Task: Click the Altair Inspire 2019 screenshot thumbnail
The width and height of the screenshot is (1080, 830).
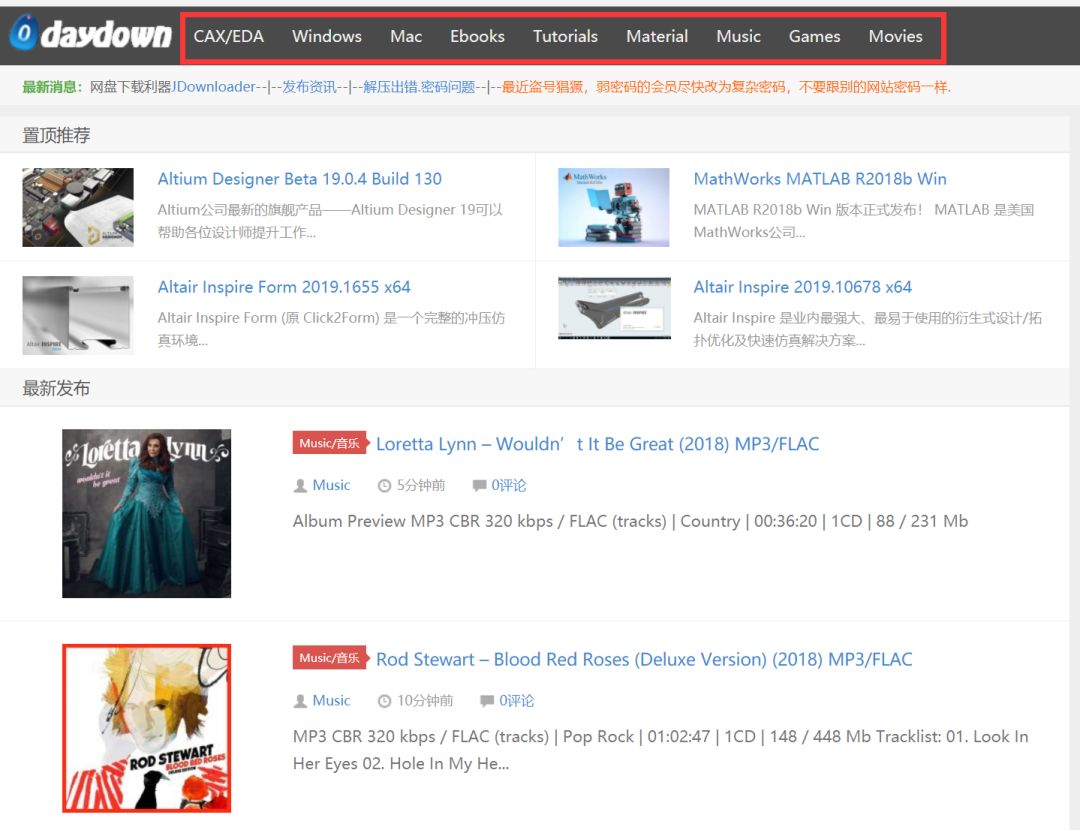Action: 614,308
